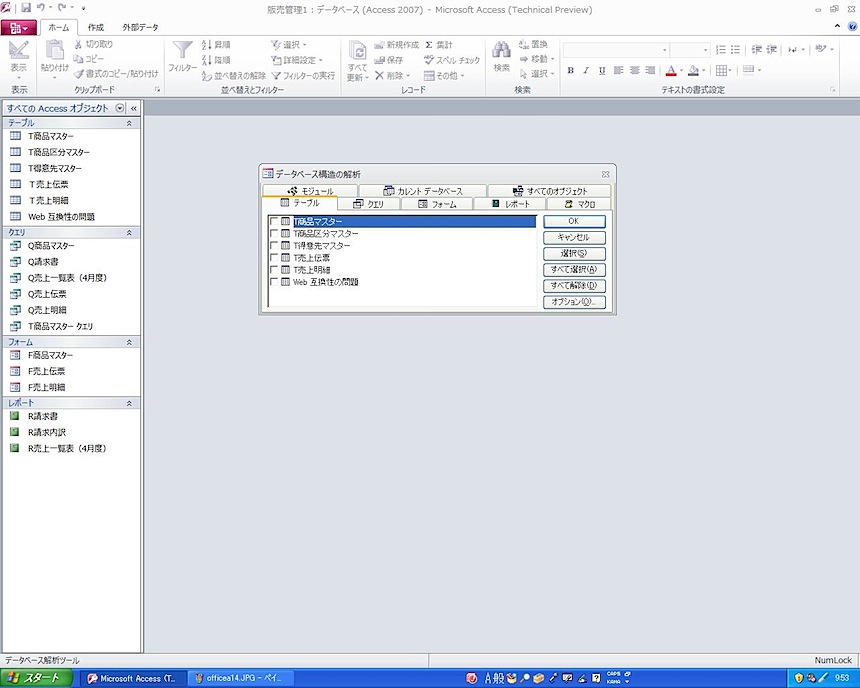Screen dimensions: 860x688
Task: Click the 貼り付け paste icon
Action: [54, 50]
